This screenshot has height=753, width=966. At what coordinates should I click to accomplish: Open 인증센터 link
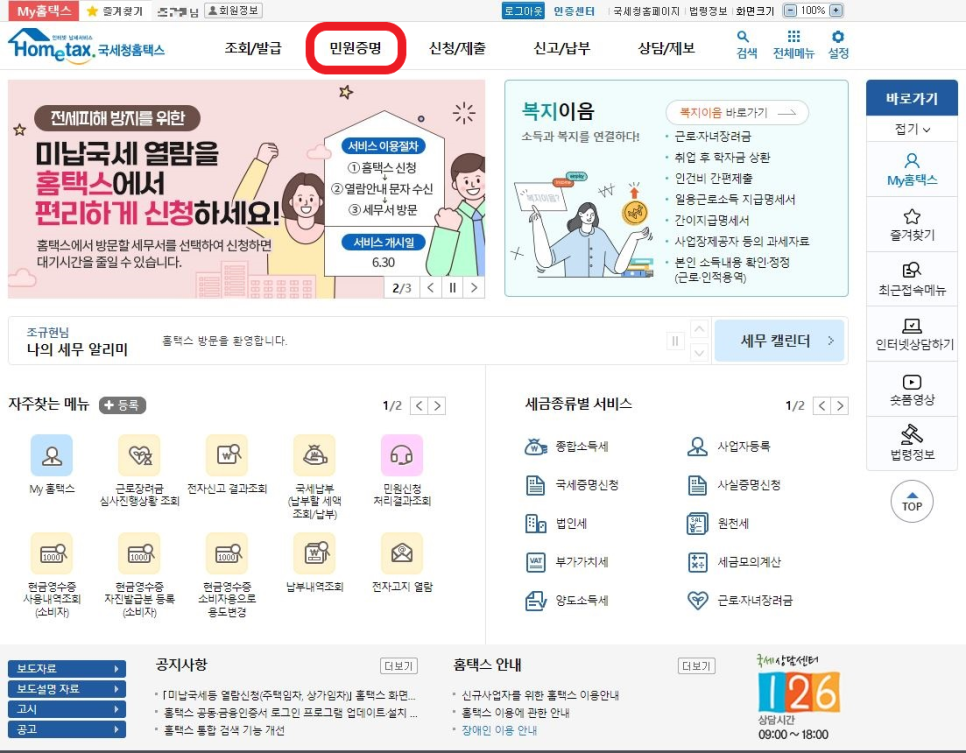tap(574, 10)
